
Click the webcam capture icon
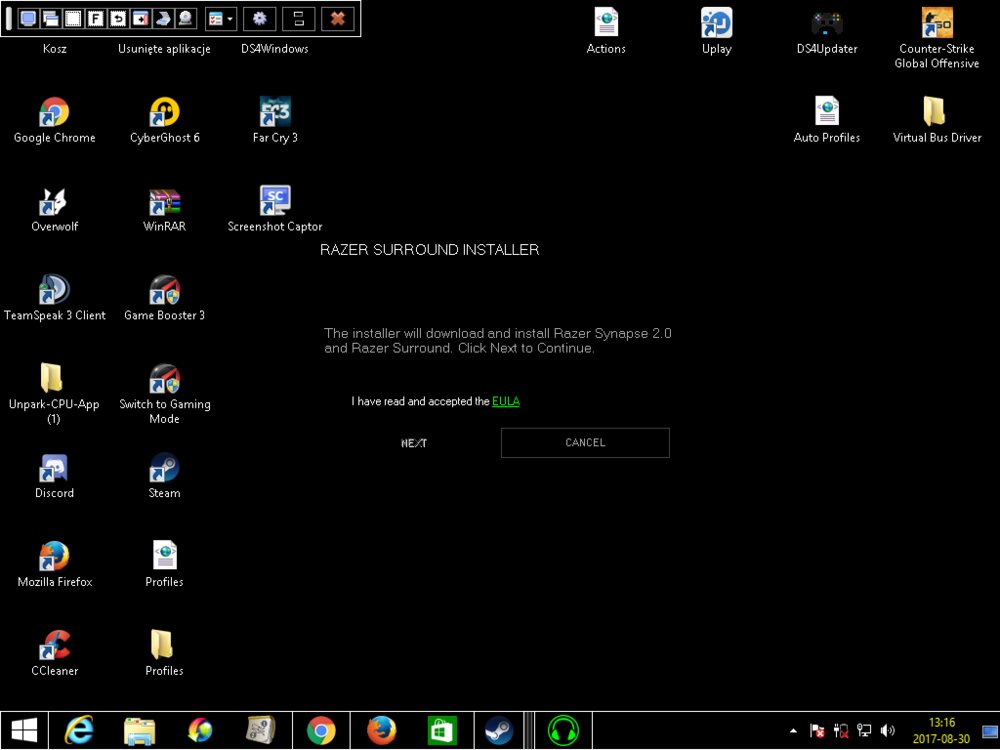(185, 18)
